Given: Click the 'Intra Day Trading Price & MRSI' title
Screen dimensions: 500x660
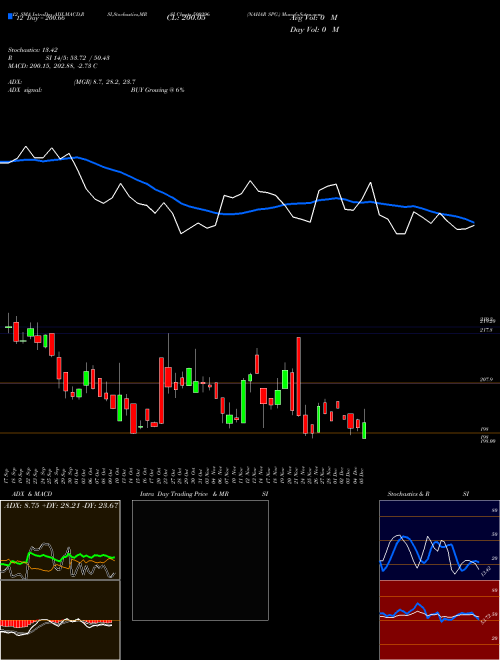Looking at the screenshot, I should click(204, 494).
